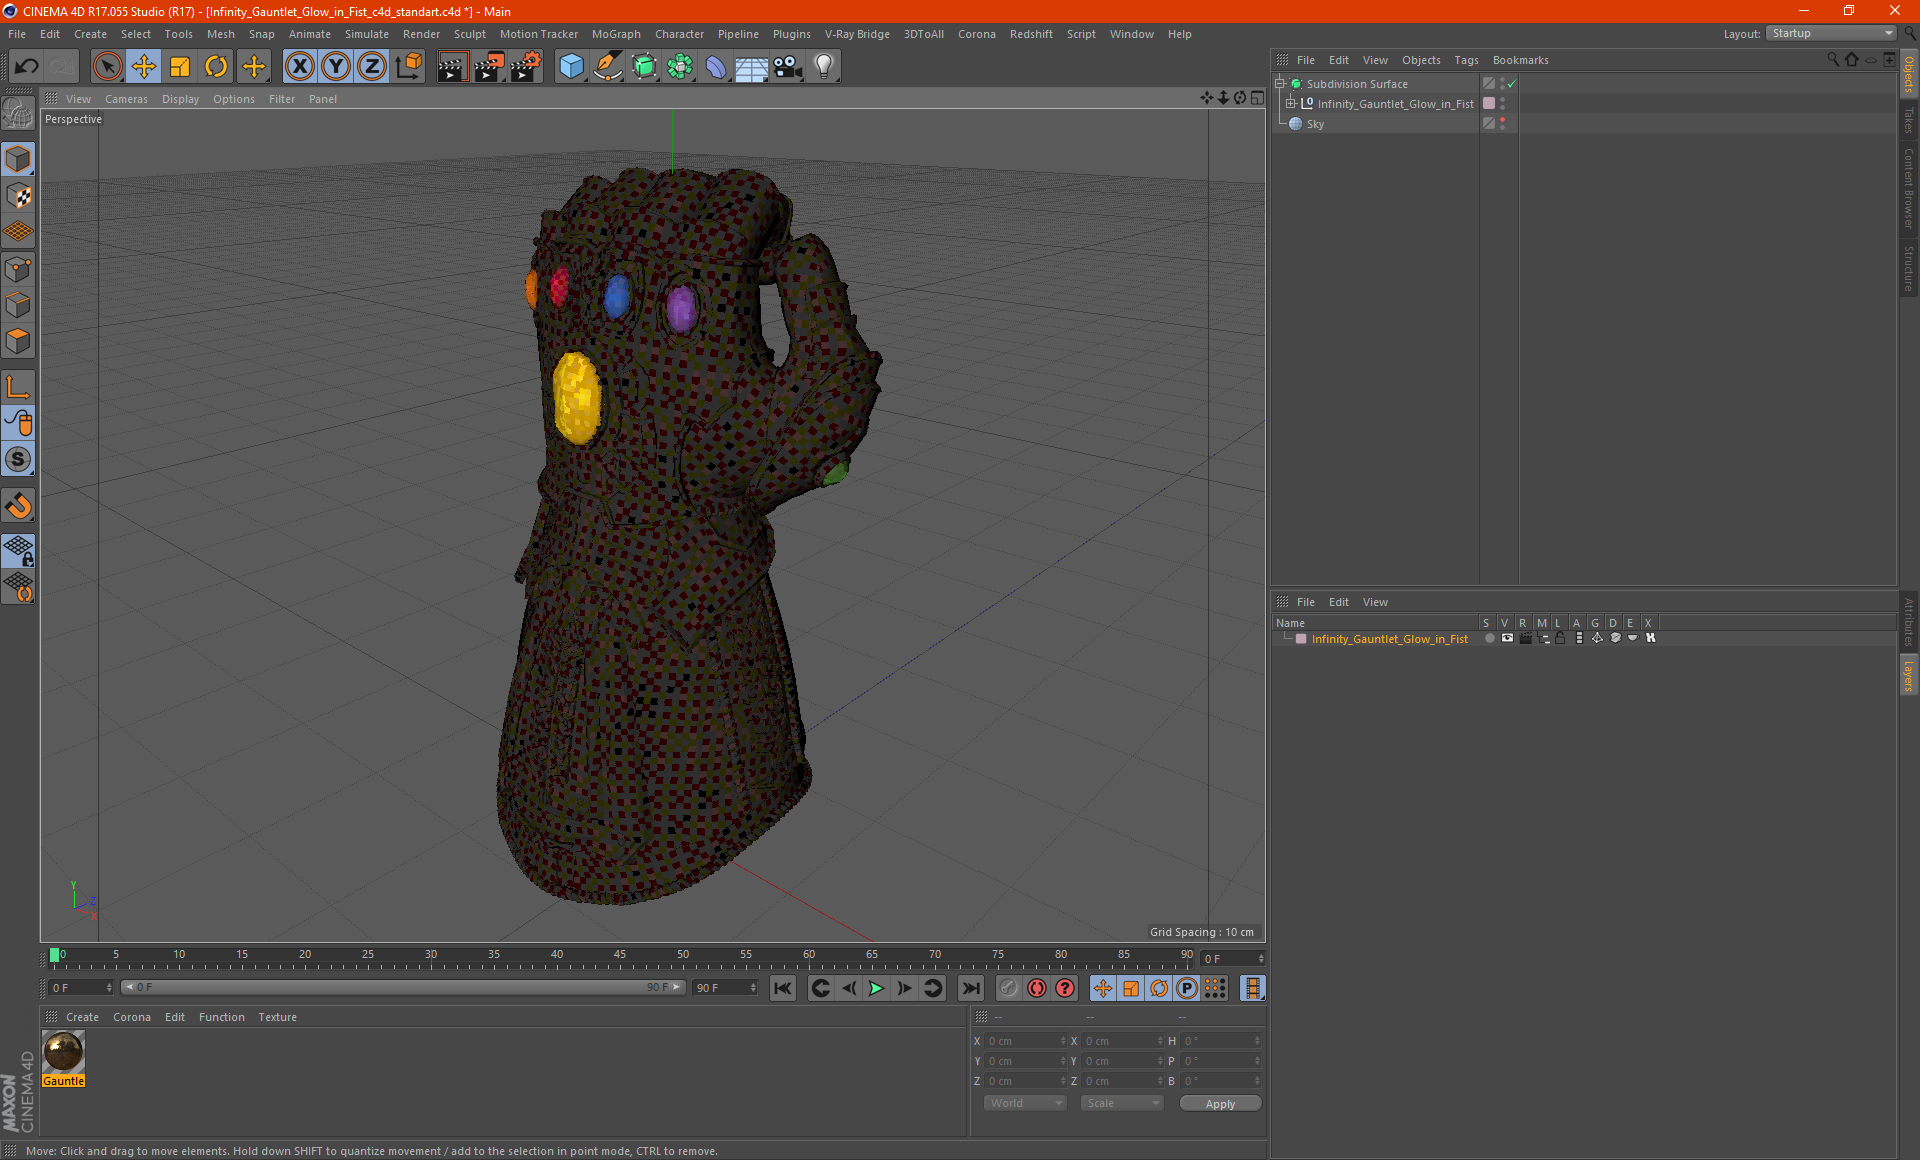Toggle Sky object visibility dots

pyautogui.click(x=1502, y=124)
